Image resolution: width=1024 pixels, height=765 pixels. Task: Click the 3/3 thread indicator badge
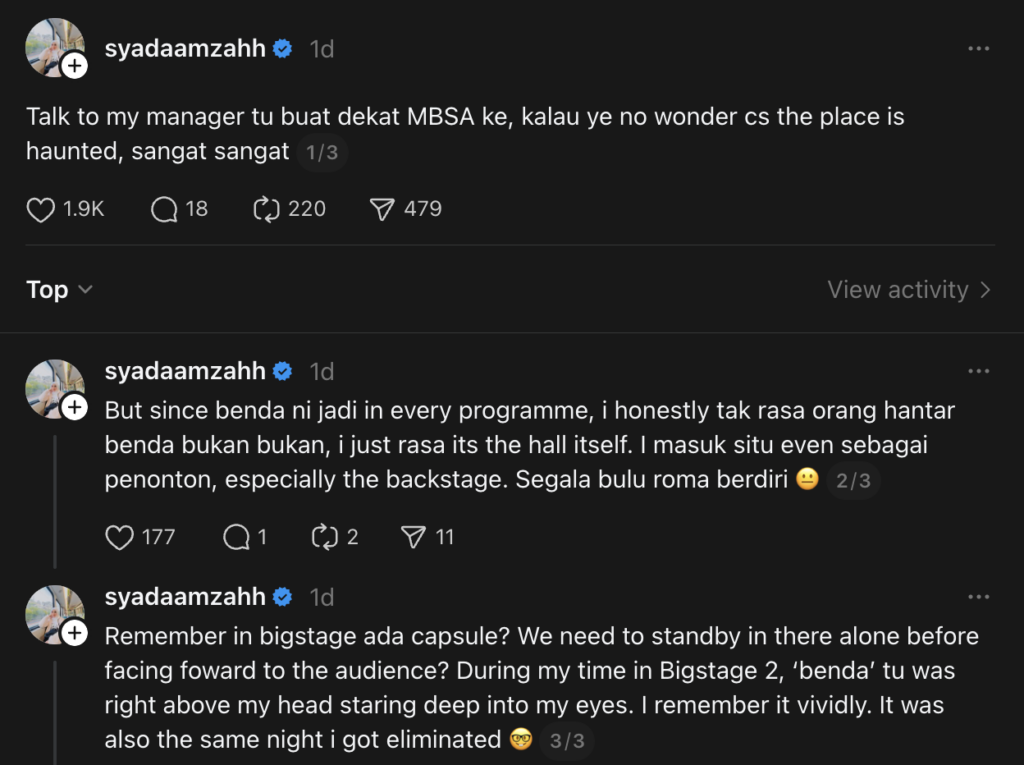pos(566,742)
